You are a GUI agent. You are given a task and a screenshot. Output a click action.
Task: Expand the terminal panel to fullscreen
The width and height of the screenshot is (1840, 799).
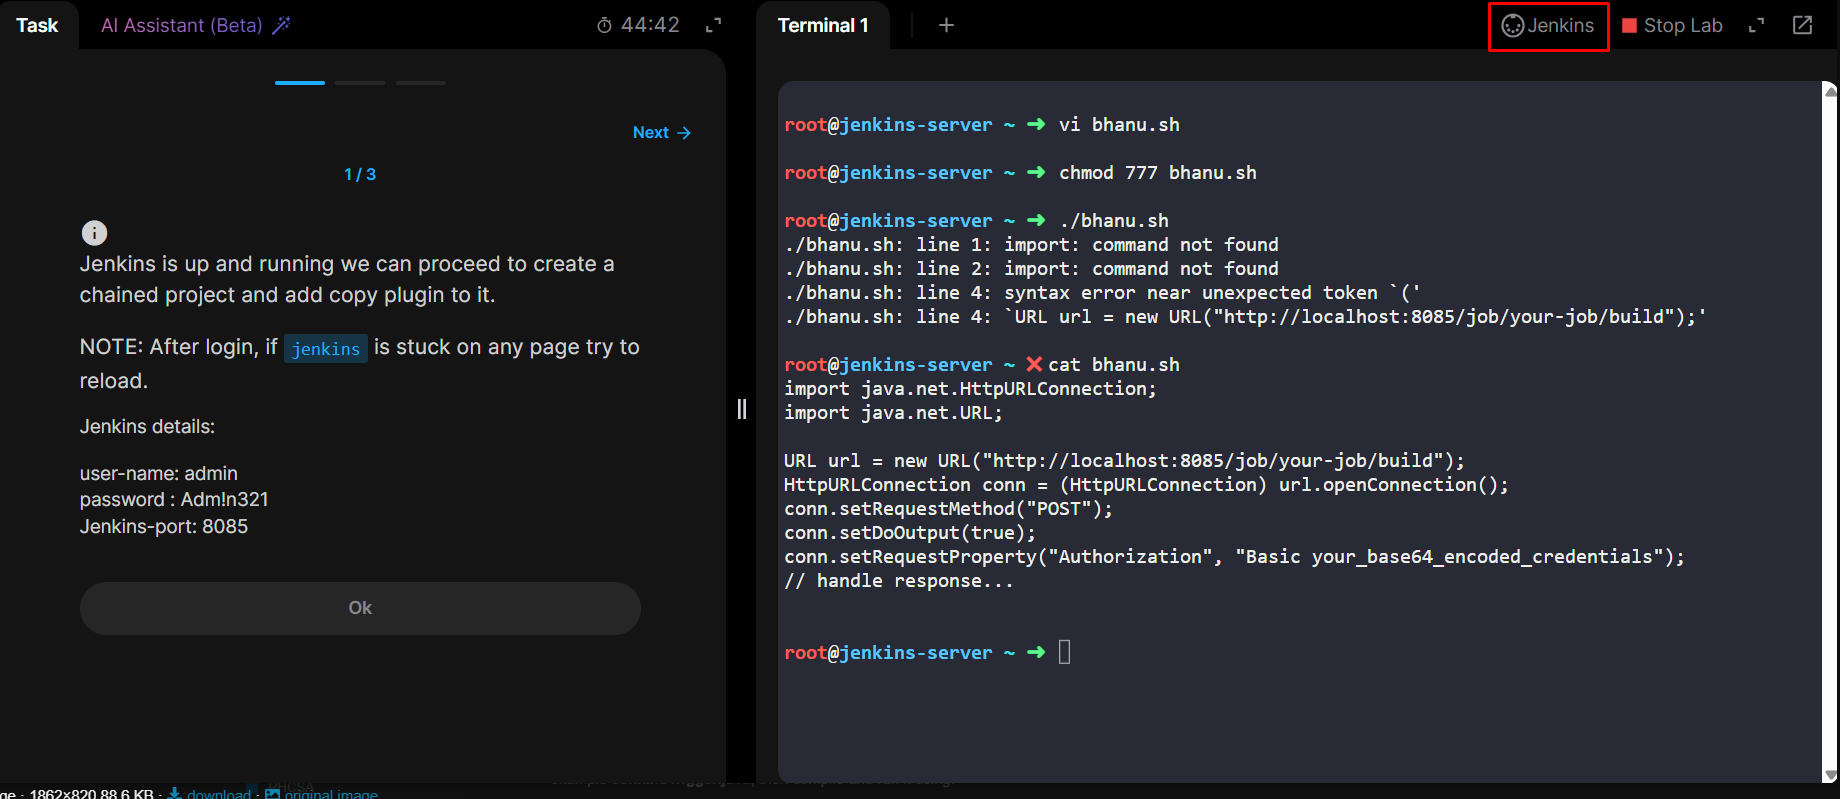[1756, 26]
